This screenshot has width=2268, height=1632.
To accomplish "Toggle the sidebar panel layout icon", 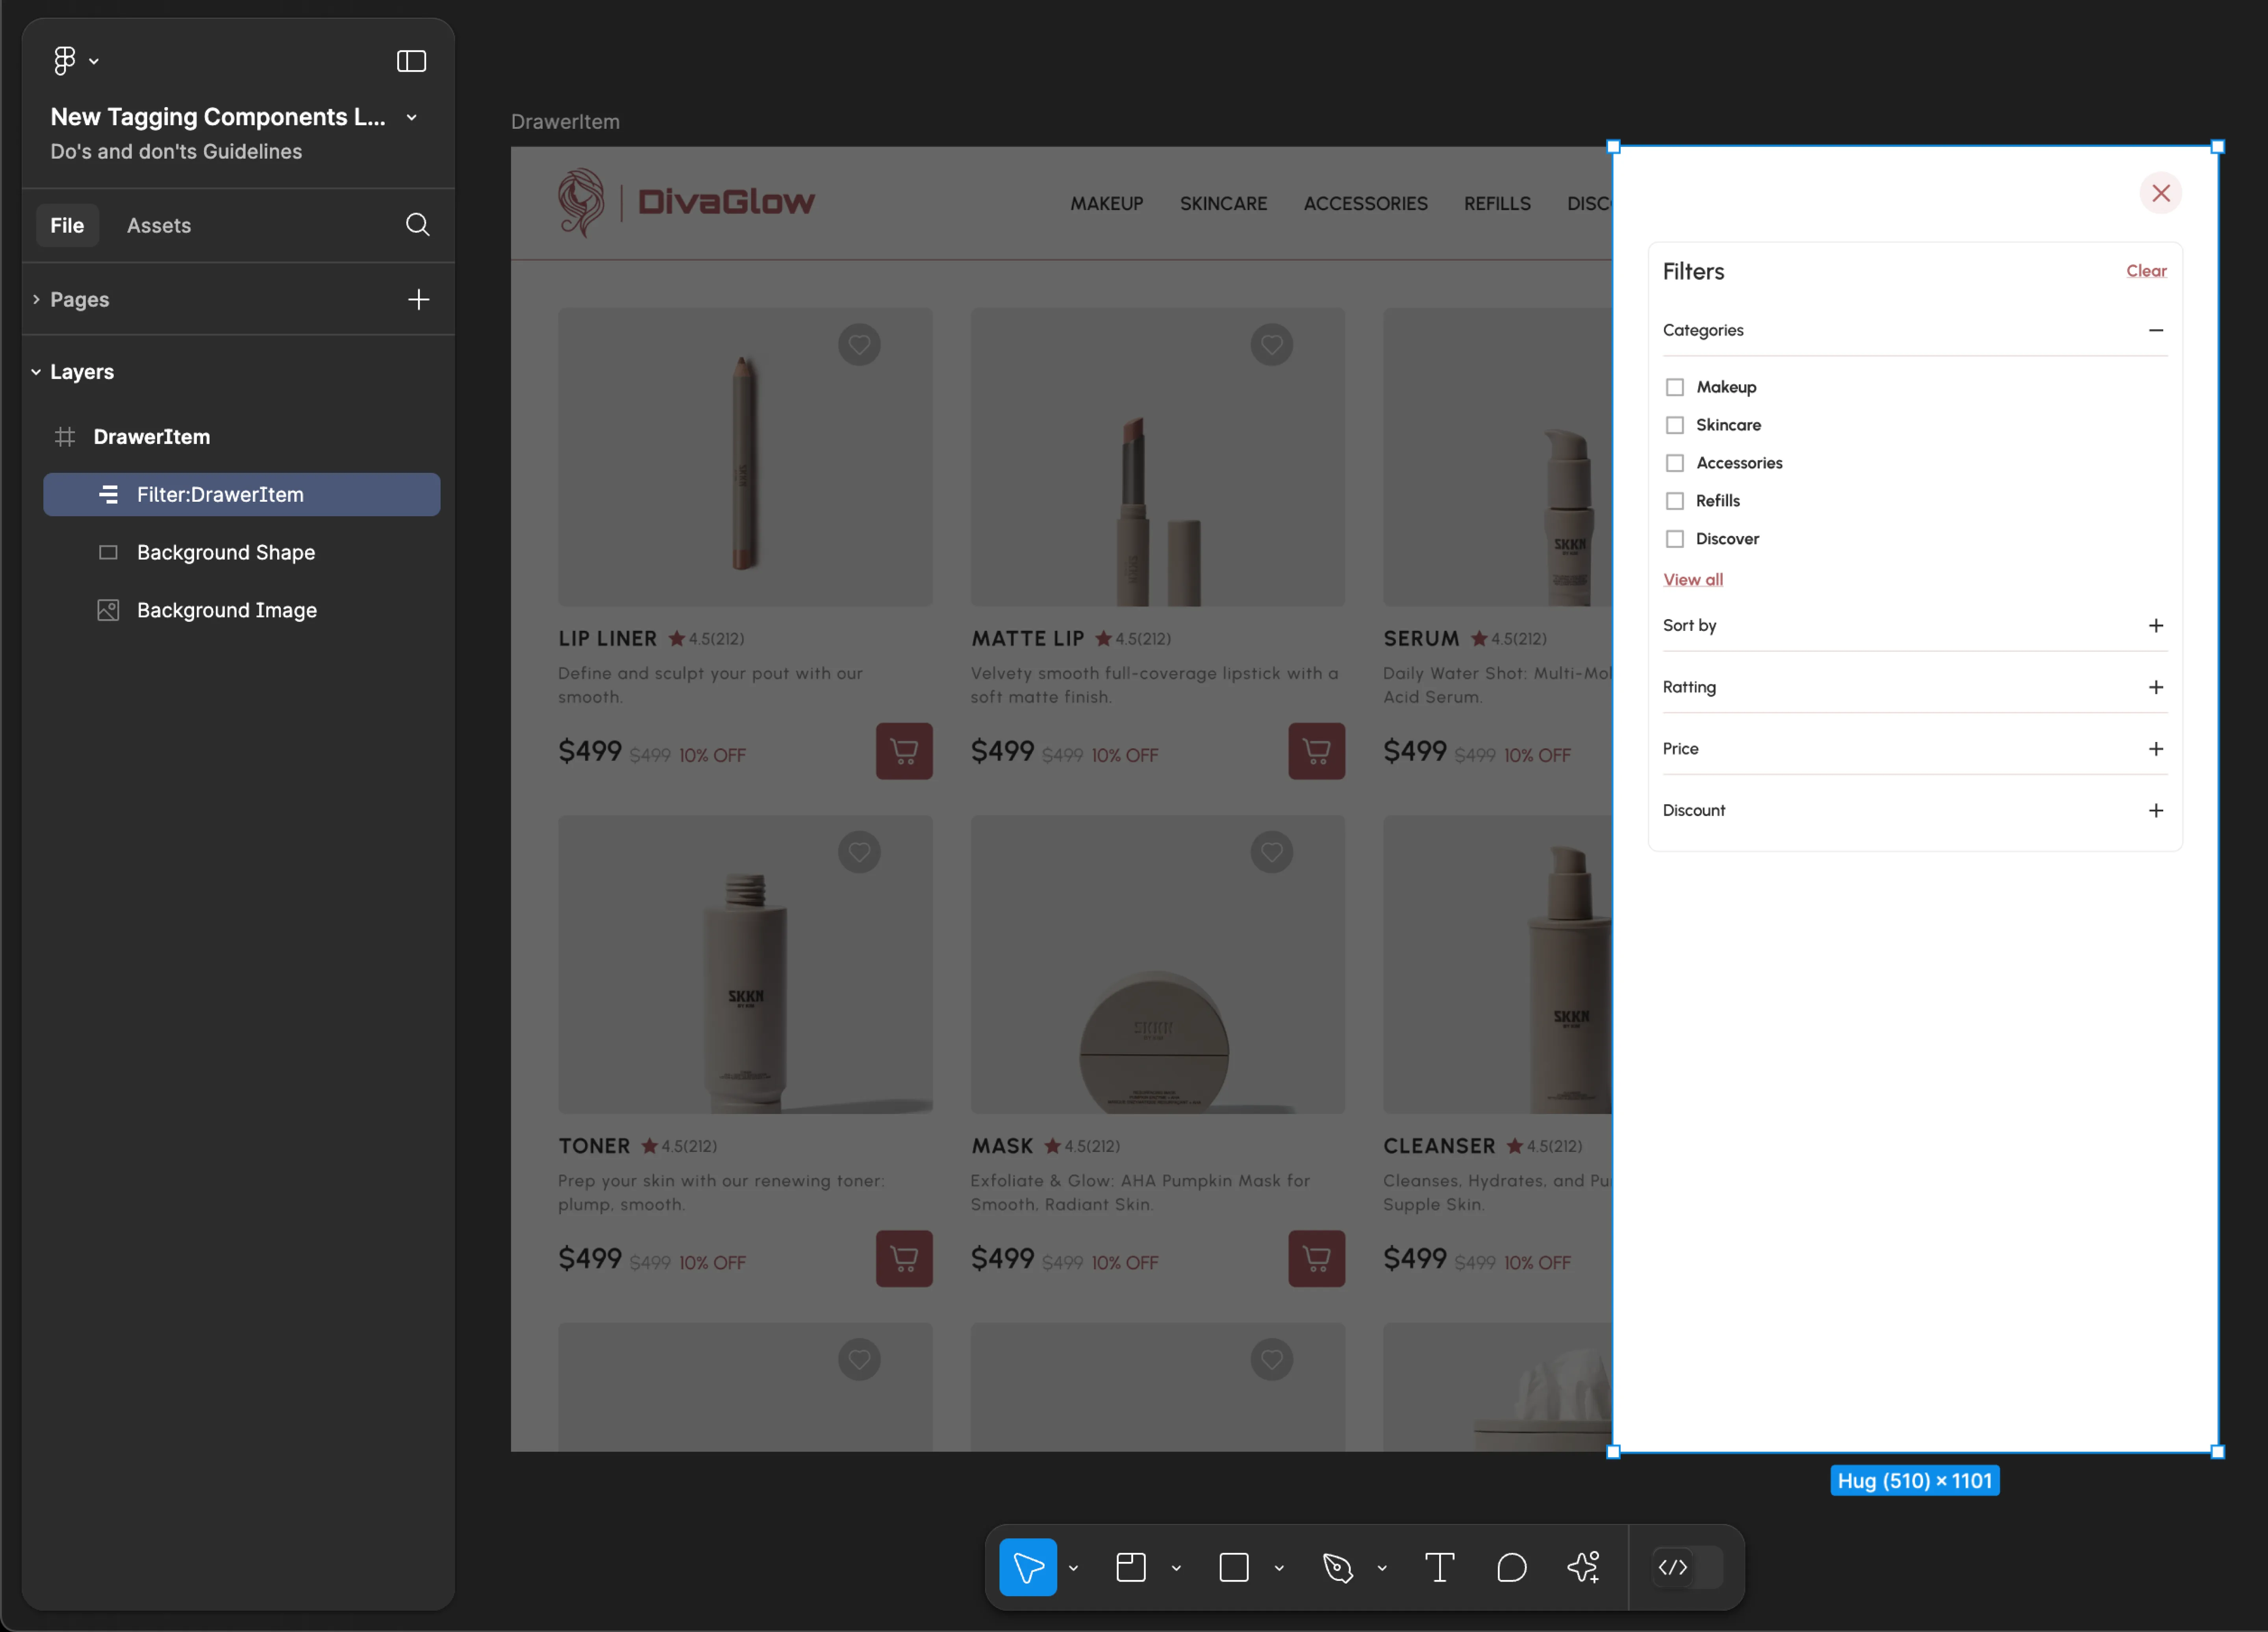I will pos(411,61).
